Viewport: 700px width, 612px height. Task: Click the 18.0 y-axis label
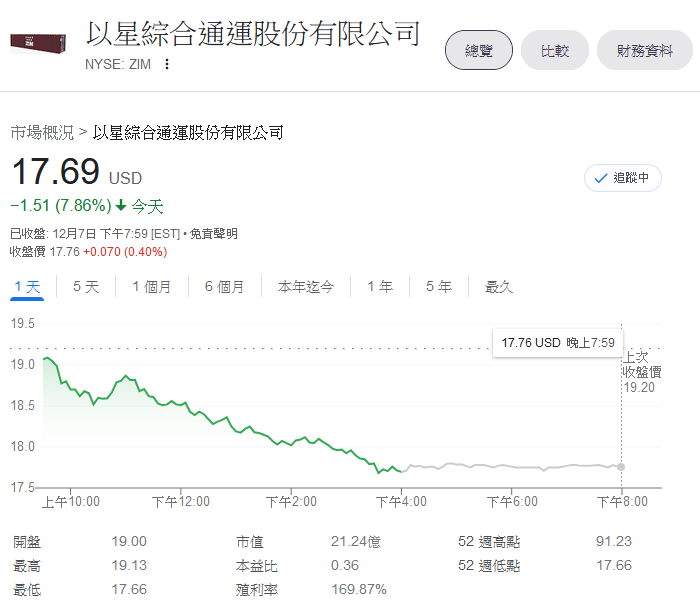[22, 446]
